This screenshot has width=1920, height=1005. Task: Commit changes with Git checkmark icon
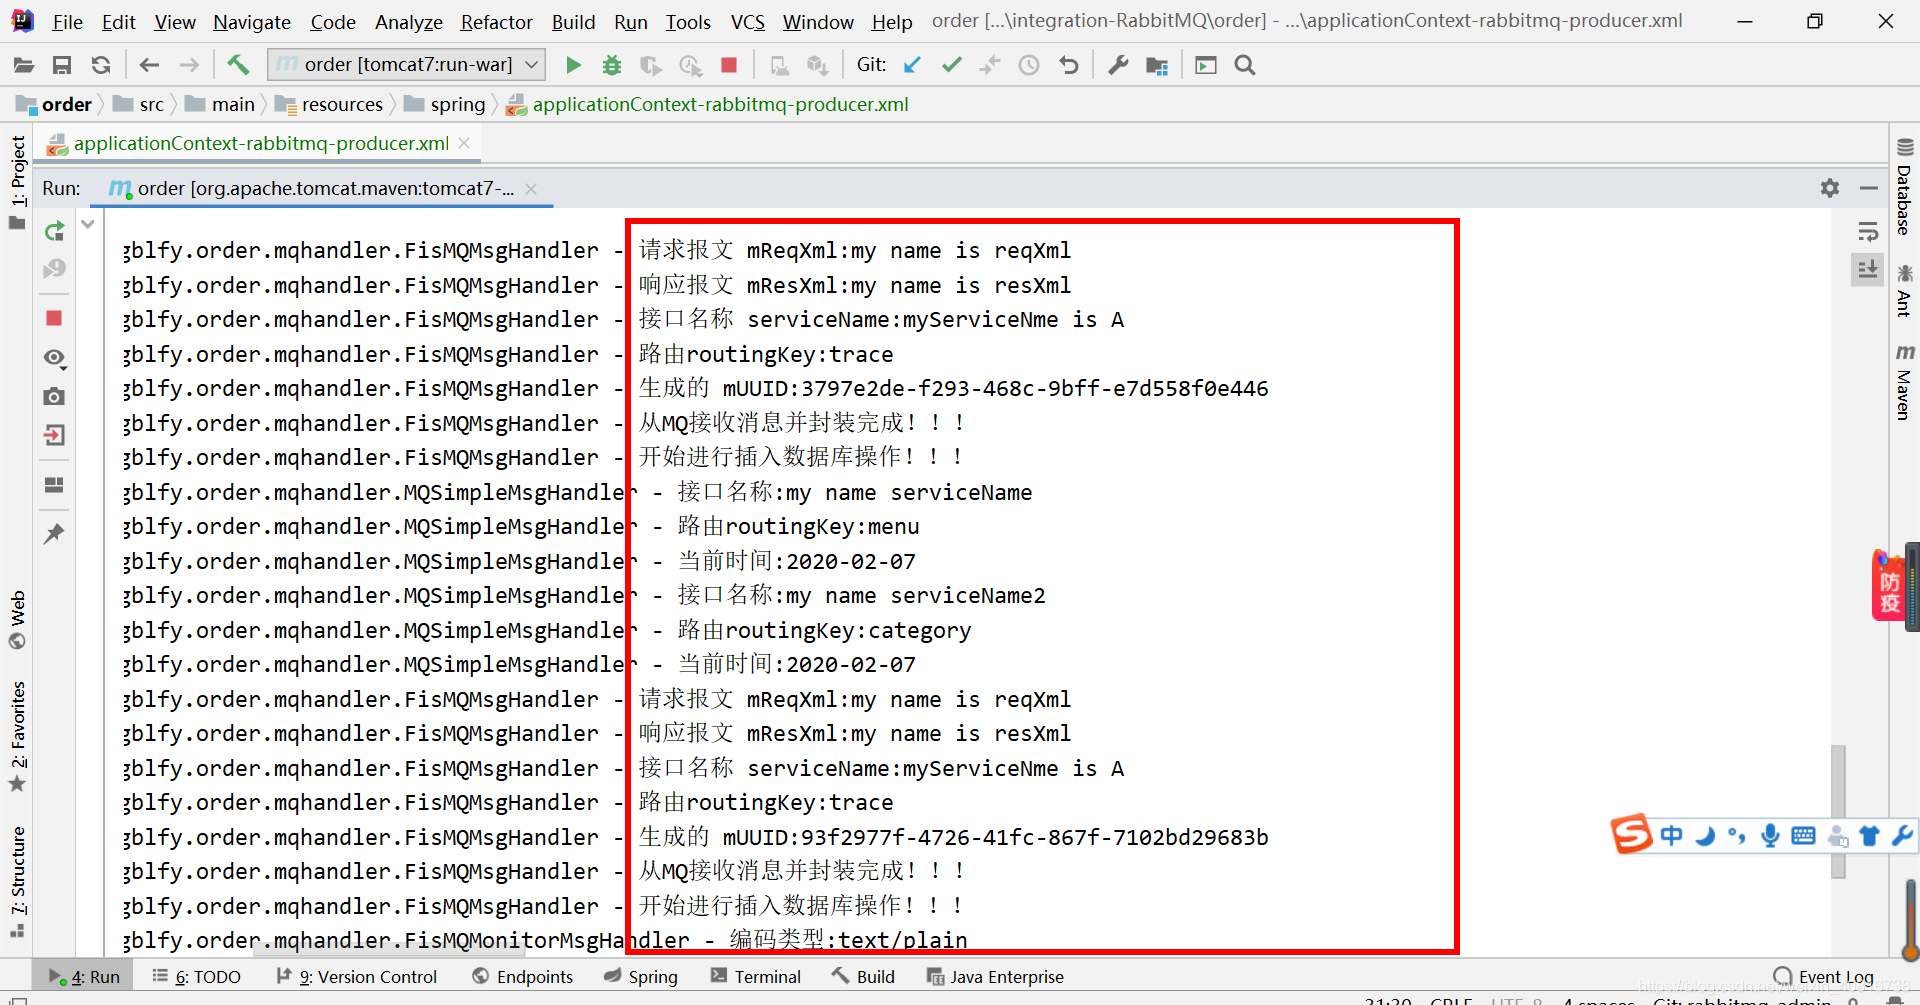click(x=951, y=65)
